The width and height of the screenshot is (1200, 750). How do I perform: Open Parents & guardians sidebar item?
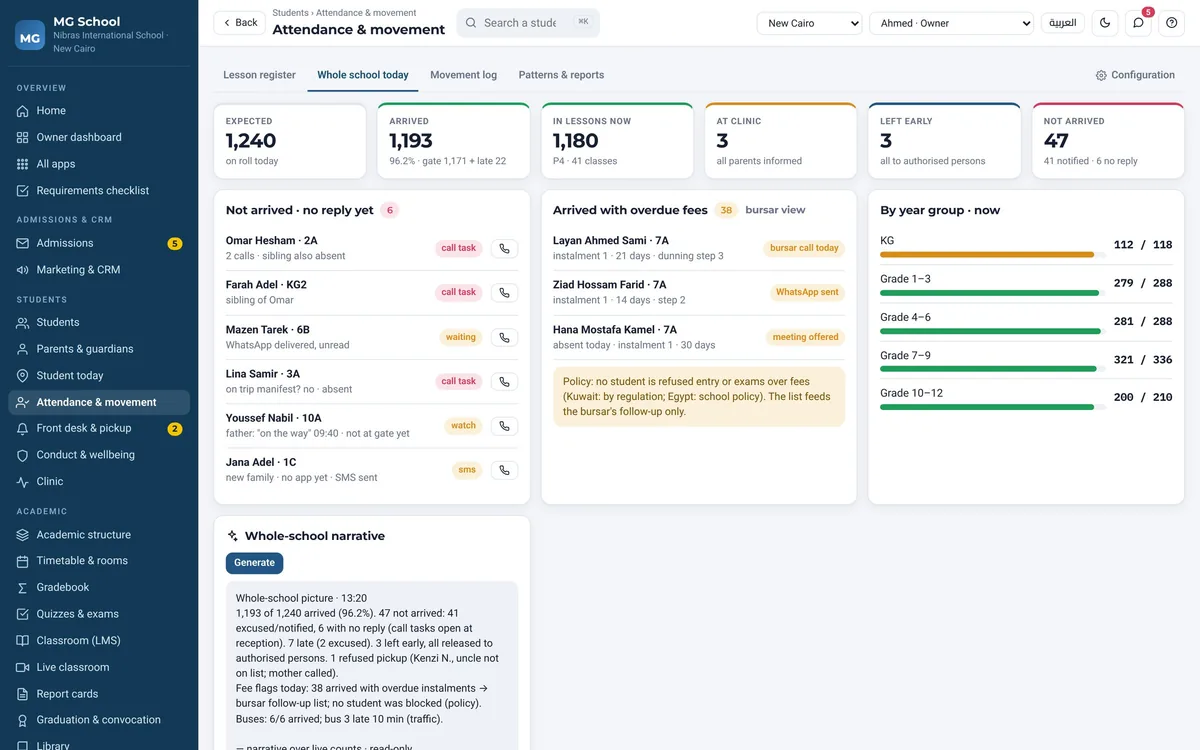point(99,349)
